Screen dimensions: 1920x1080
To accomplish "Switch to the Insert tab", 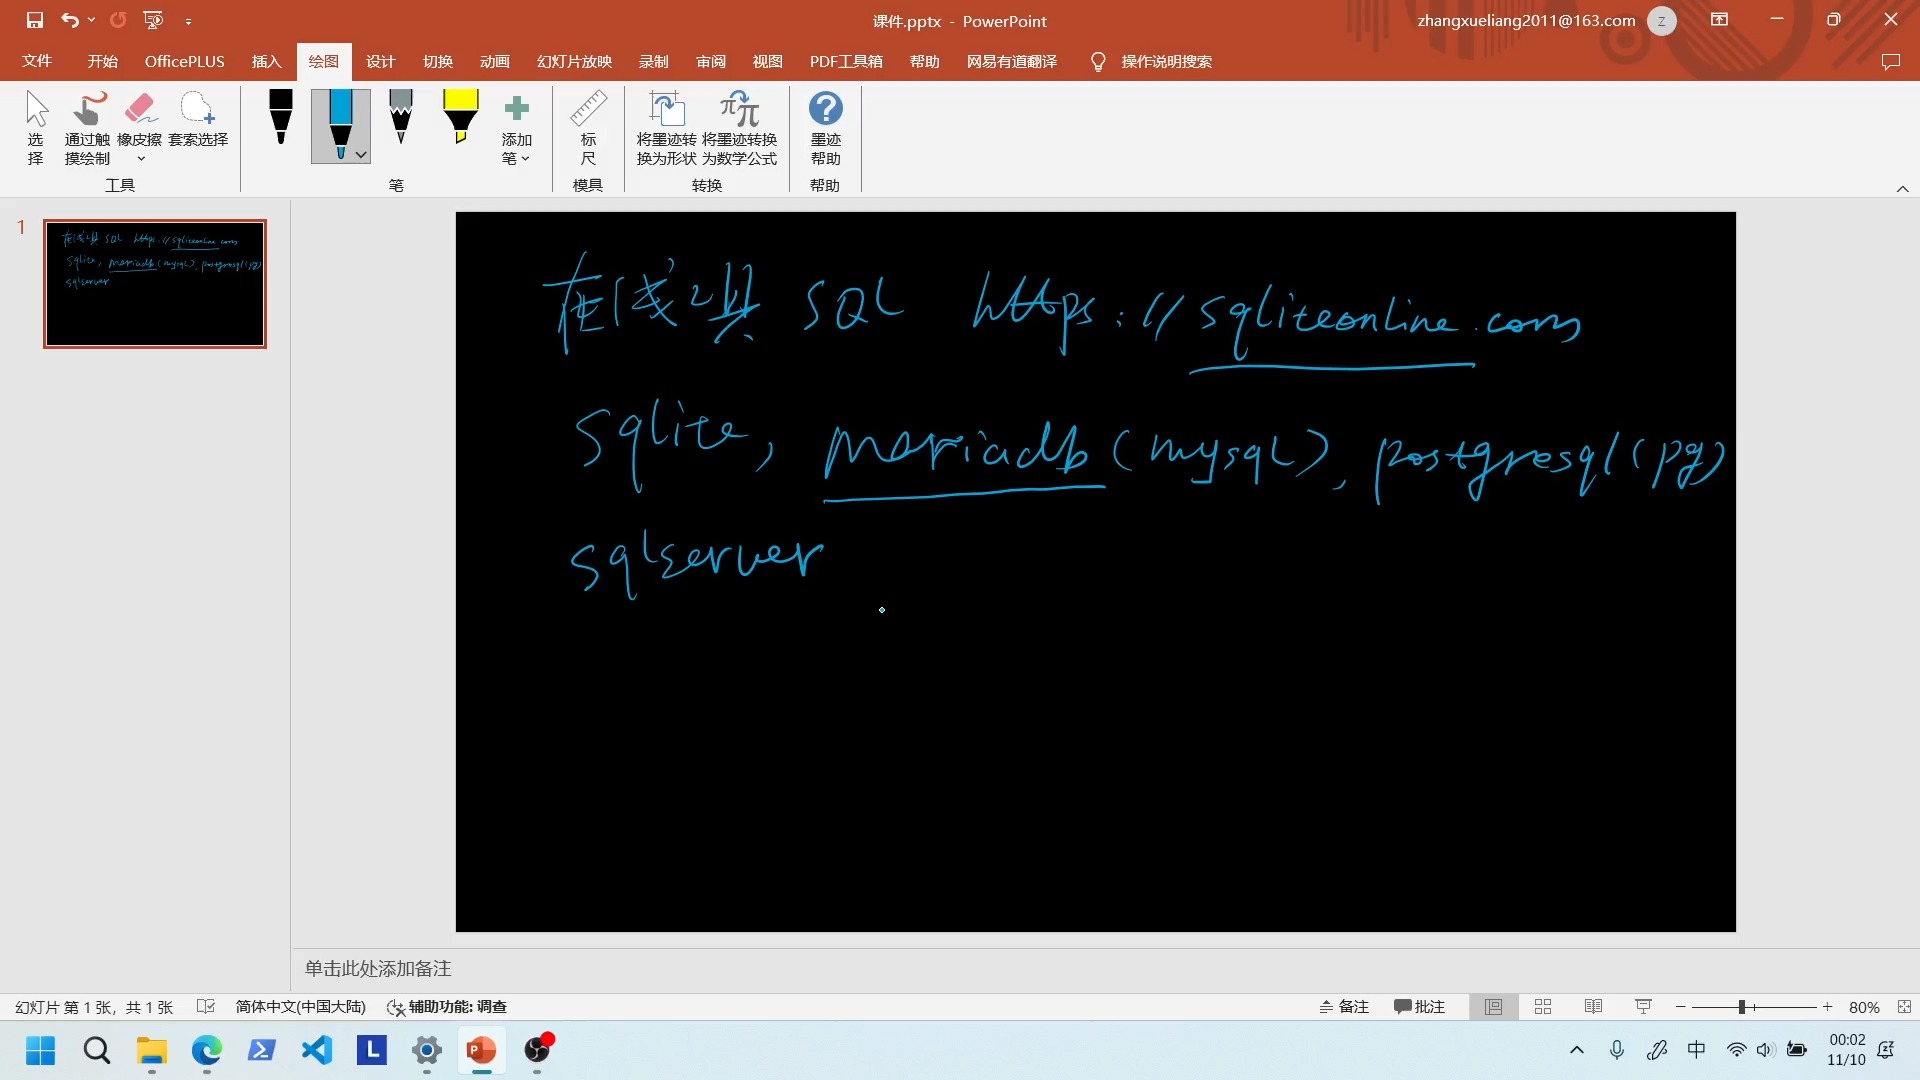I will (266, 62).
